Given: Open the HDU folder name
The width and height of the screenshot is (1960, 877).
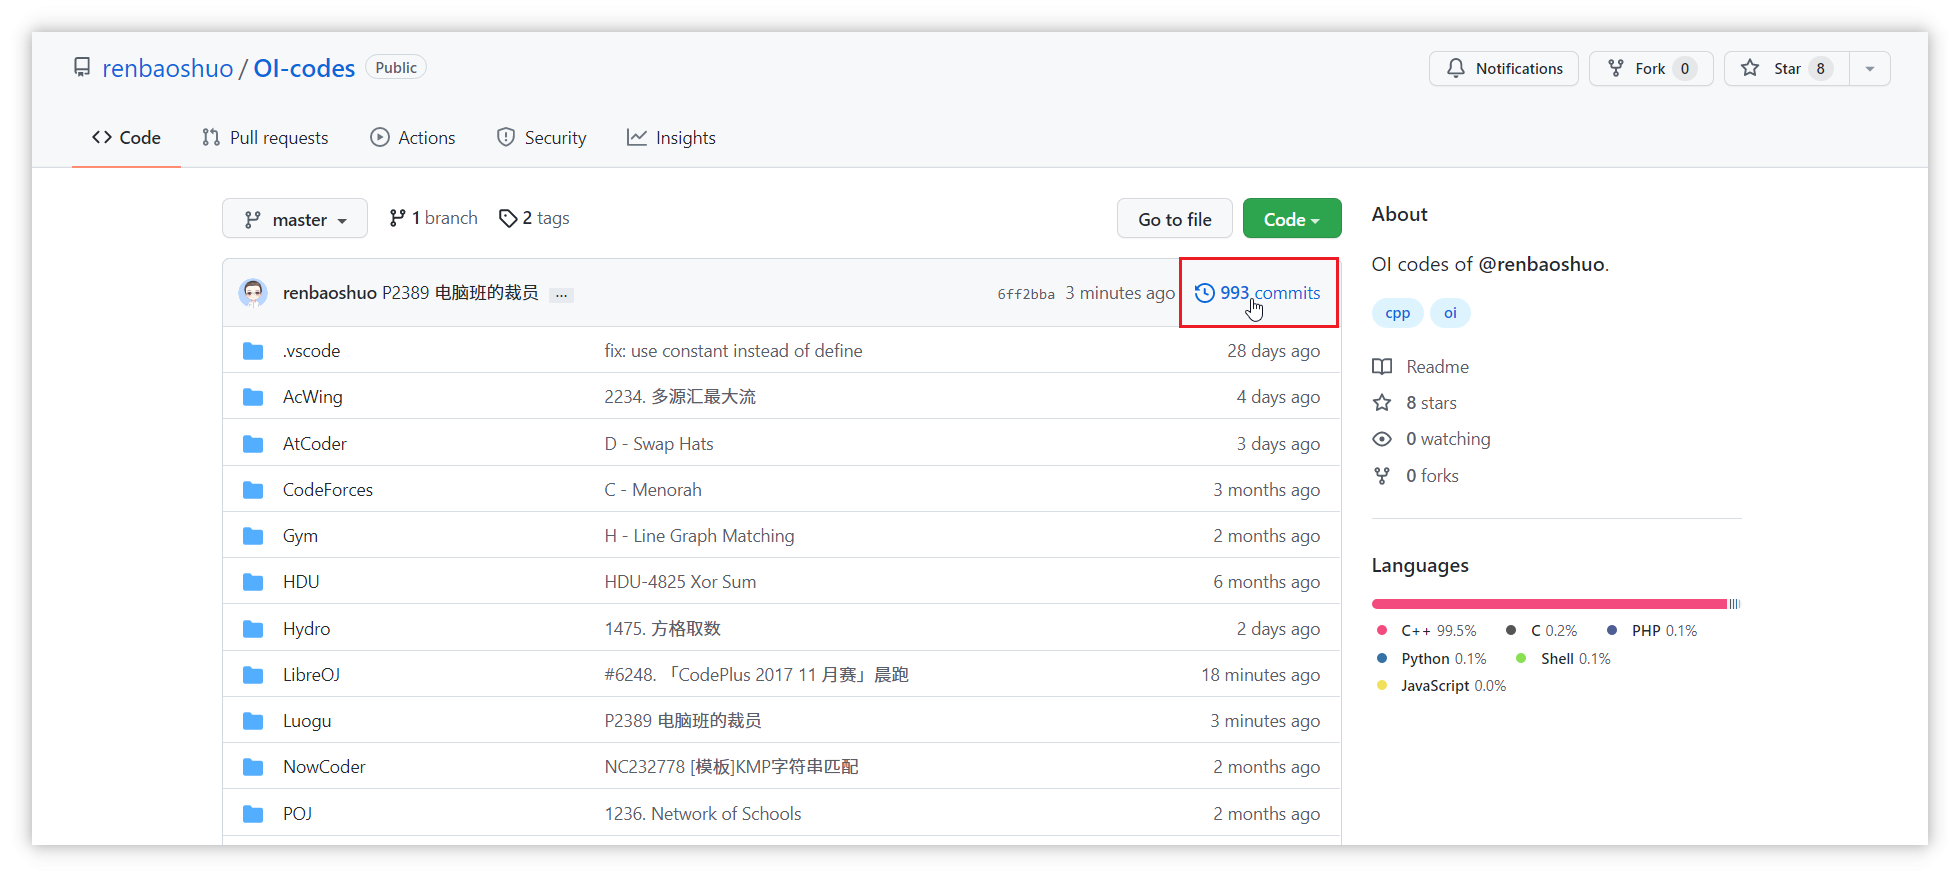Looking at the screenshot, I should pyautogui.click(x=301, y=582).
